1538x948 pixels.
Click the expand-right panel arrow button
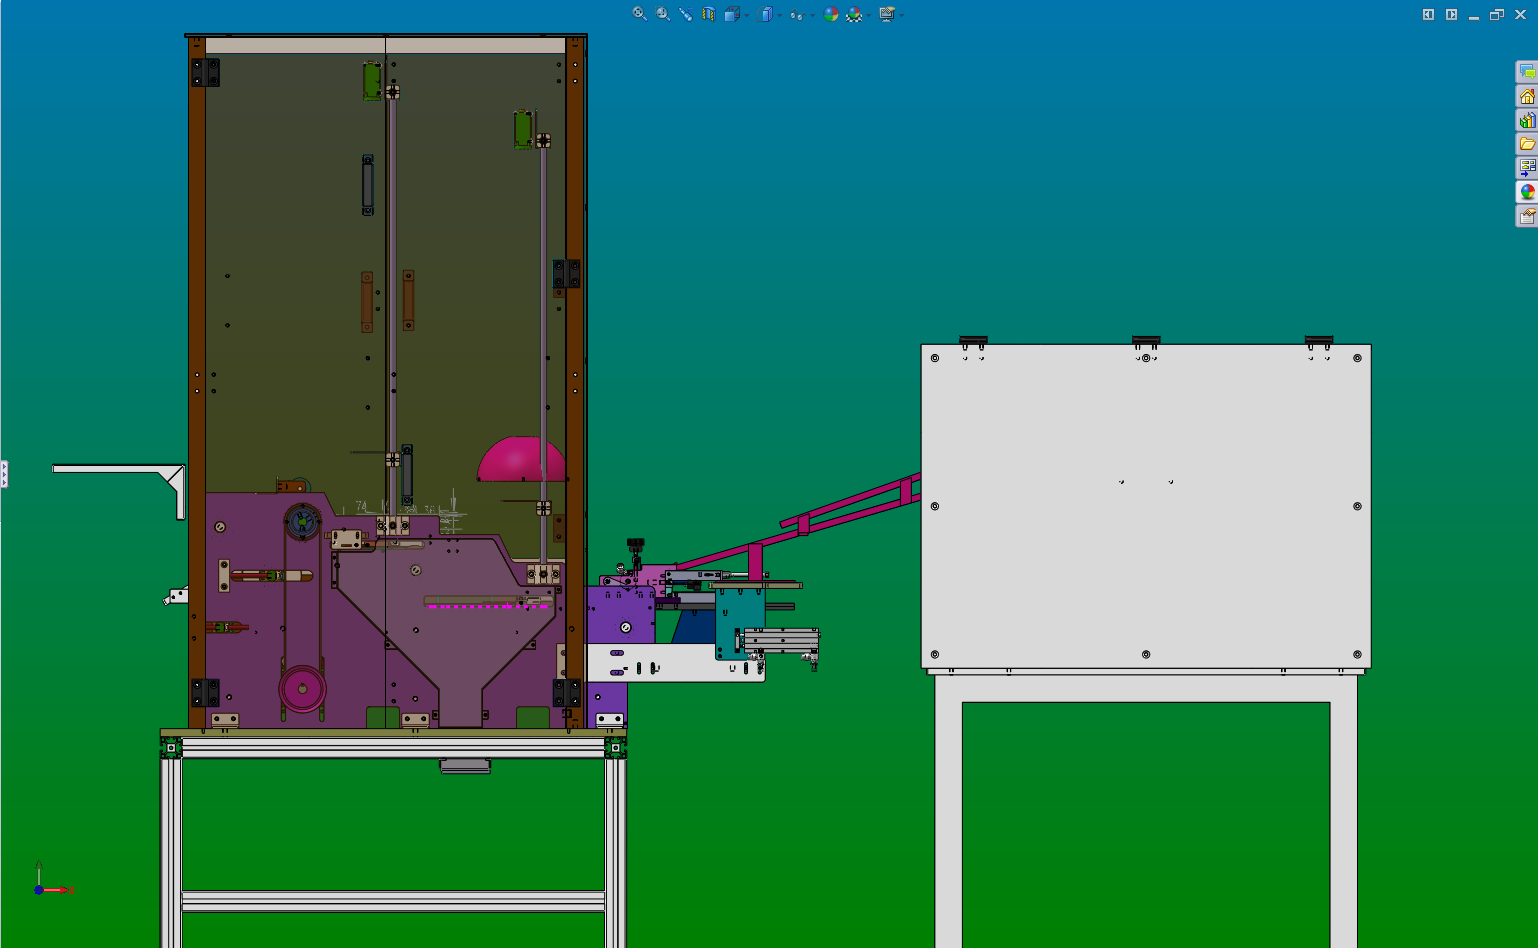click(1451, 14)
